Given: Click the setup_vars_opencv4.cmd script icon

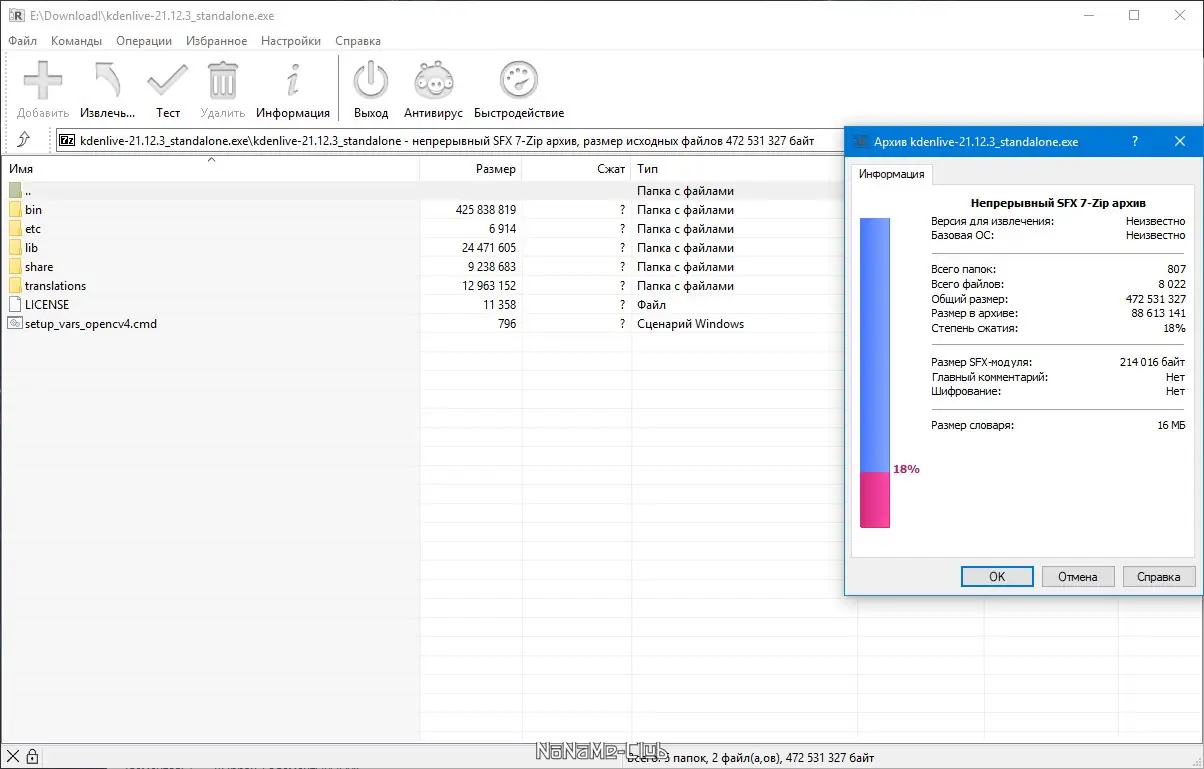Looking at the screenshot, I should [x=15, y=324].
